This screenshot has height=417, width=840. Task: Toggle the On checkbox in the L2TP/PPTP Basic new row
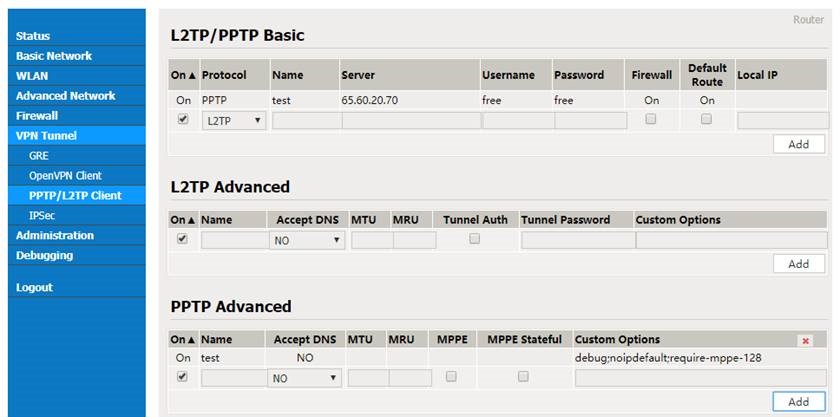(x=183, y=119)
